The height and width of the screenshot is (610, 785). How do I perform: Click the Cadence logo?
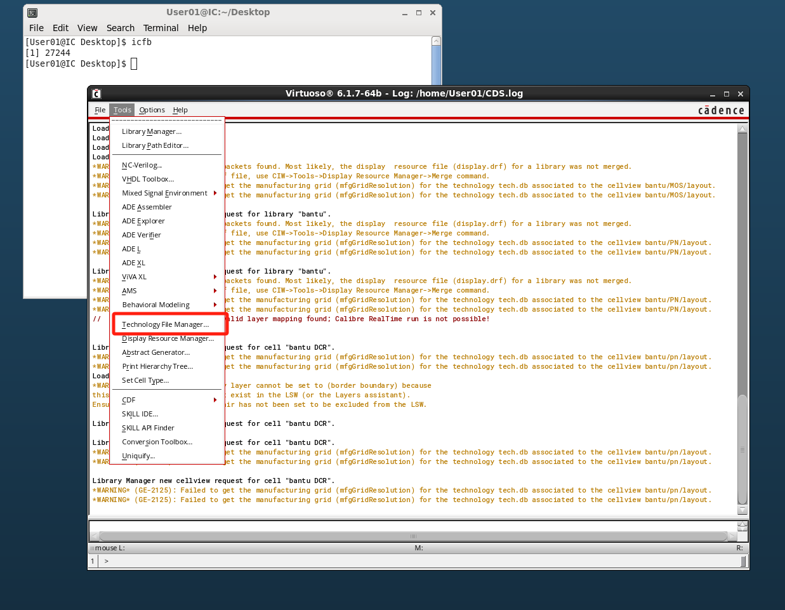click(x=720, y=110)
